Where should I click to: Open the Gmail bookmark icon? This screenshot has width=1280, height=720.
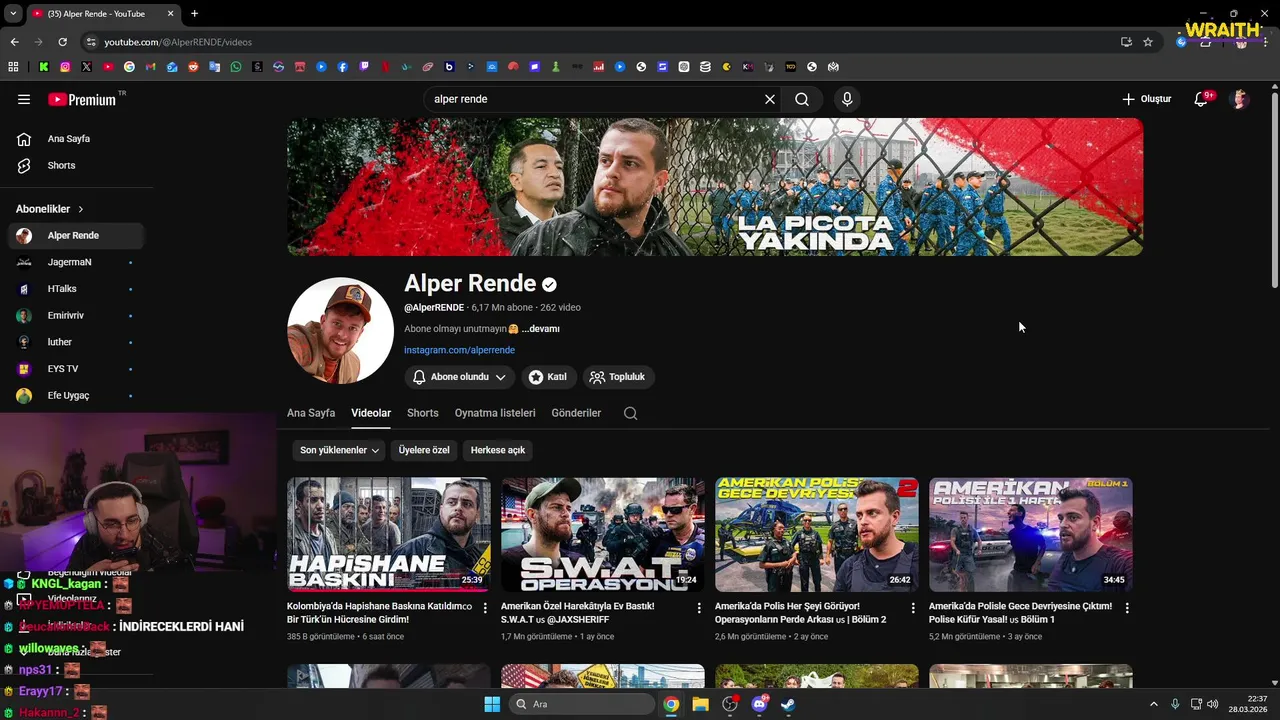pyautogui.click(x=150, y=67)
